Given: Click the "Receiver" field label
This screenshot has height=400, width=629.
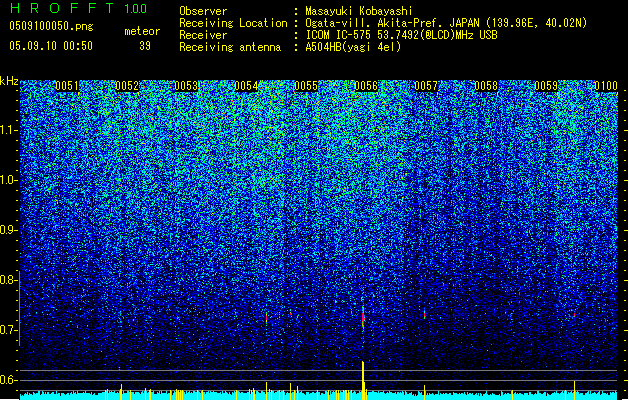Looking at the screenshot, I should pyautogui.click(x=203, y=35).
